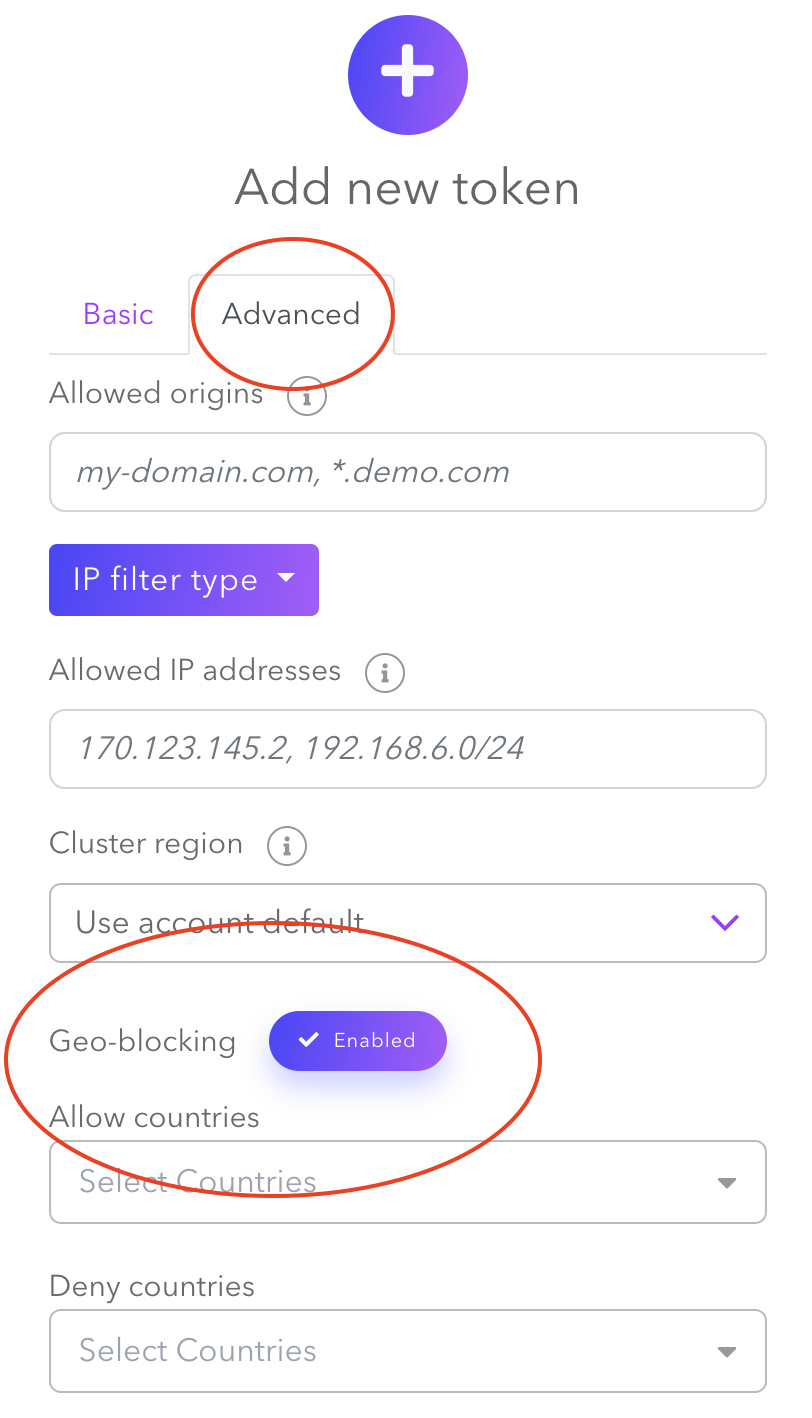Click the Geo-blocking label text
Screen dimensions: 812x1418
(142, 1042)
